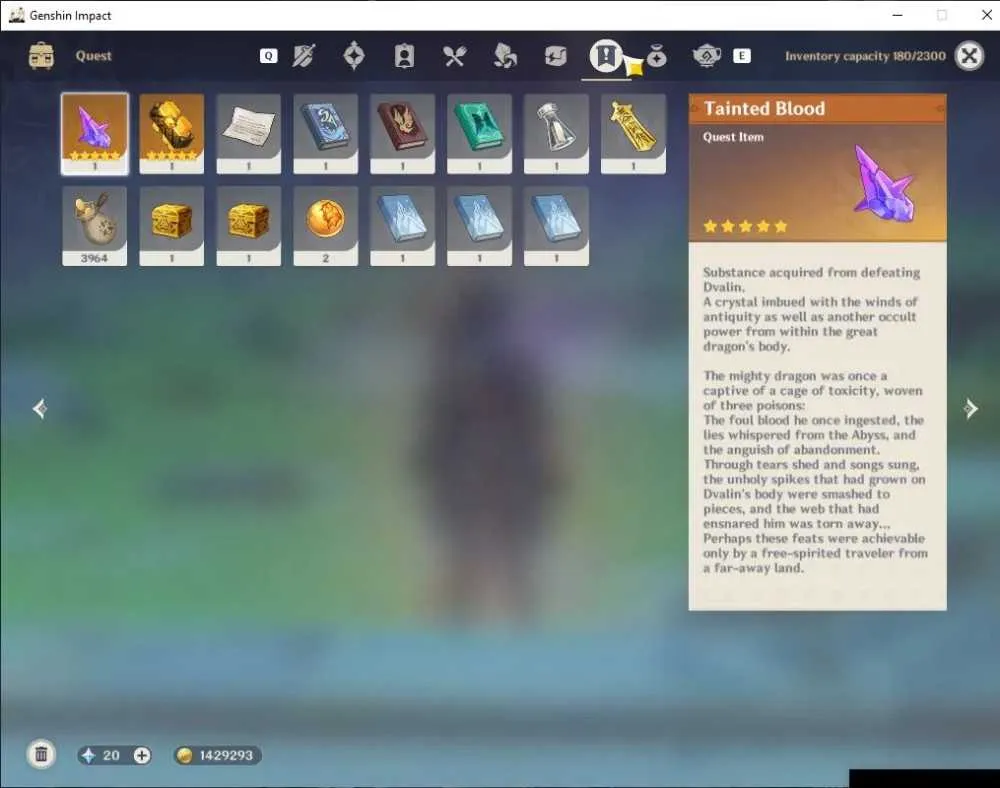Screen dimensions: 1000x788
Task: Open the trash can discard mode
Action: [x=41, y=755]
